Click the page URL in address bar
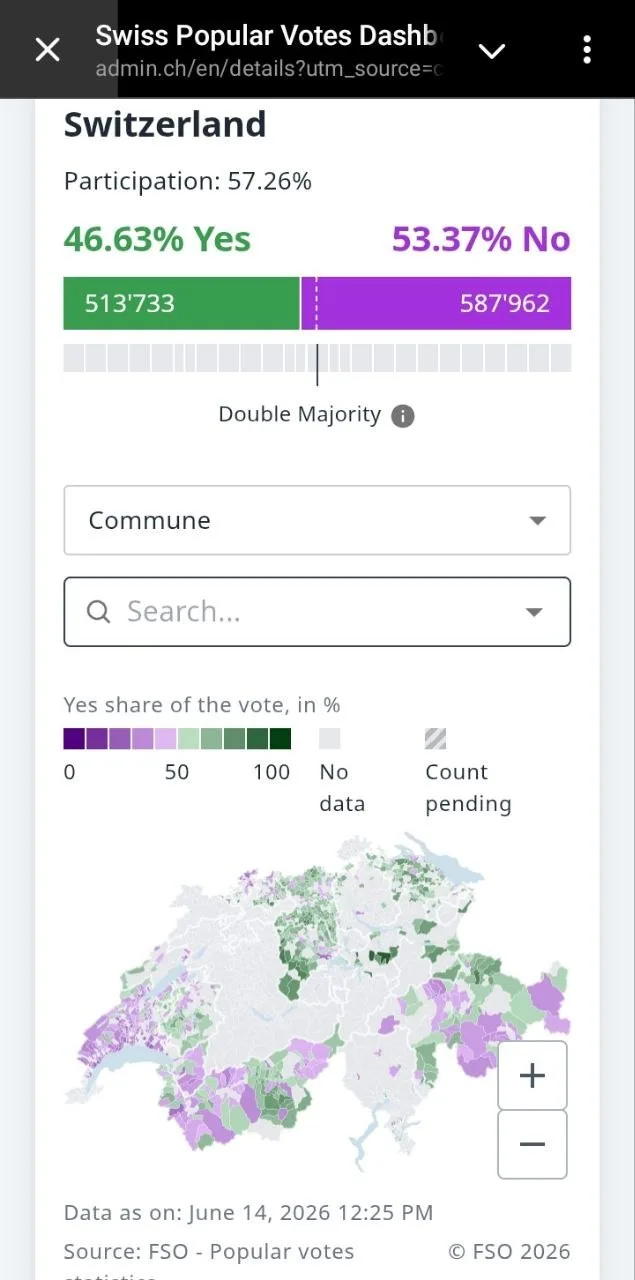Viewport: 635px width, 1280px height. click(268, 69)
